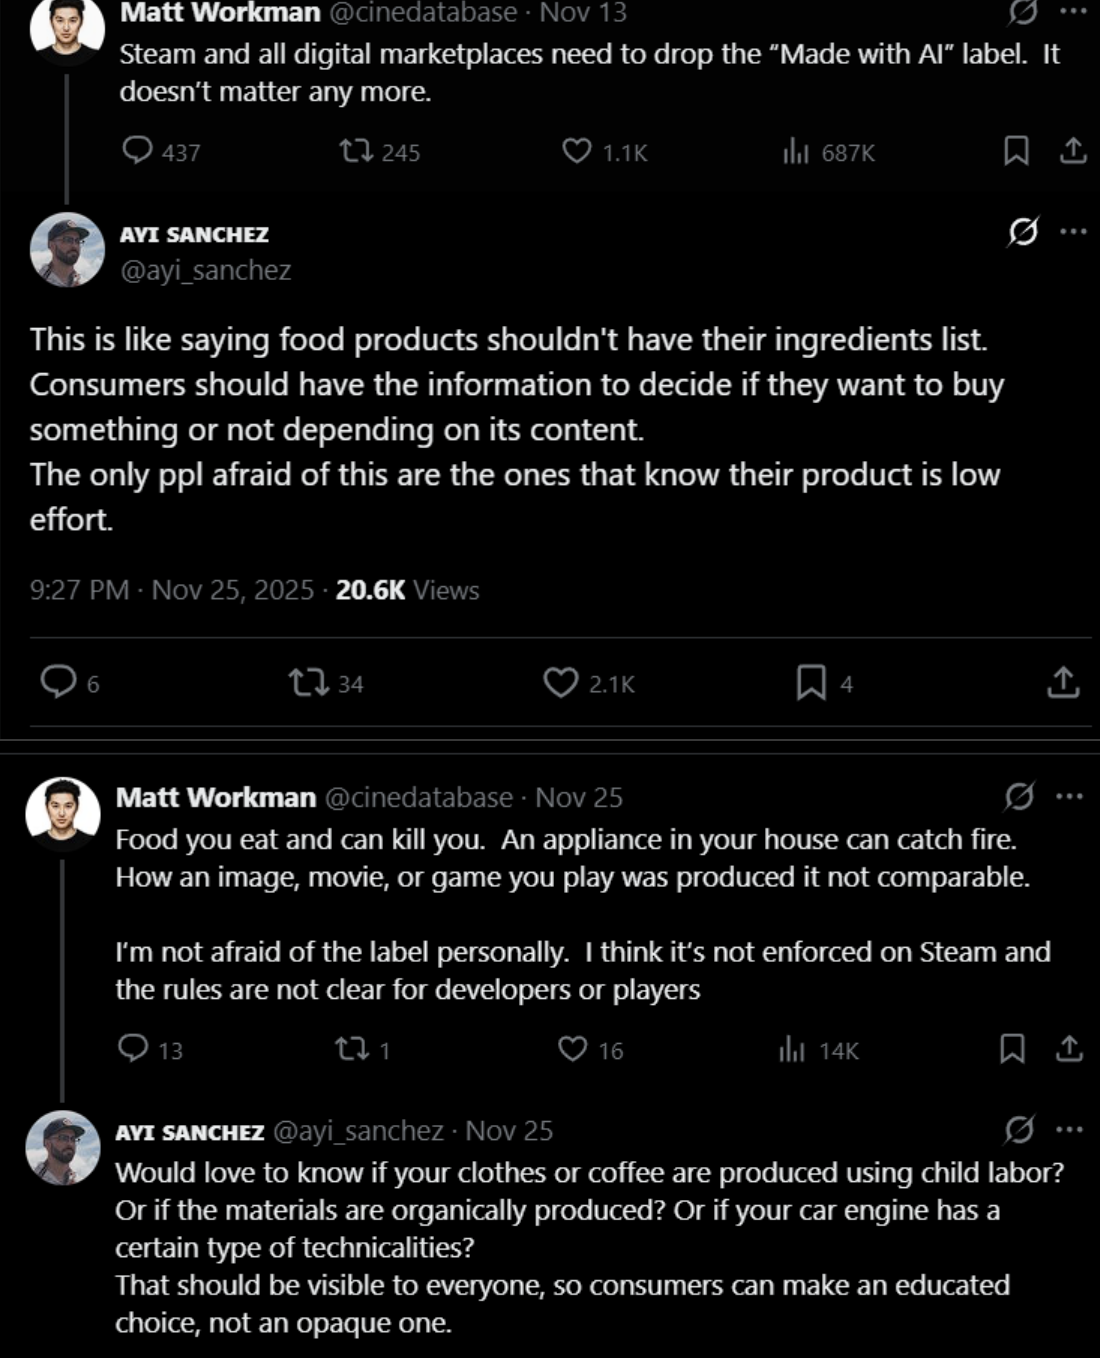Open the @ayi_sanchez handle link
Viewport: 1100px width, 1358px height.
(205, 270)
